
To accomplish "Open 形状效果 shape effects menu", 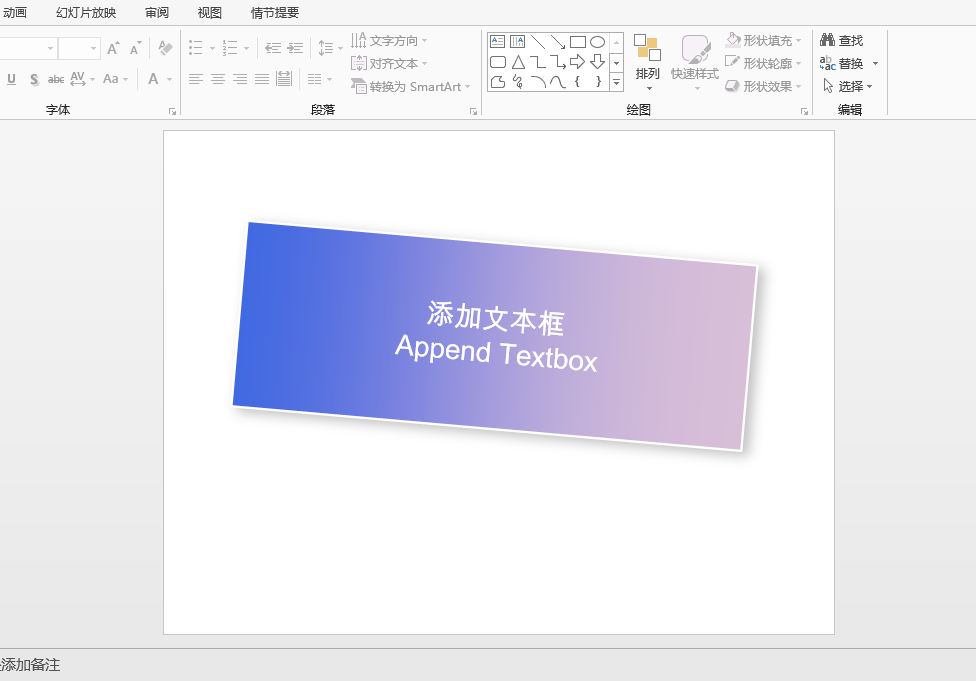I will [764, 87].
